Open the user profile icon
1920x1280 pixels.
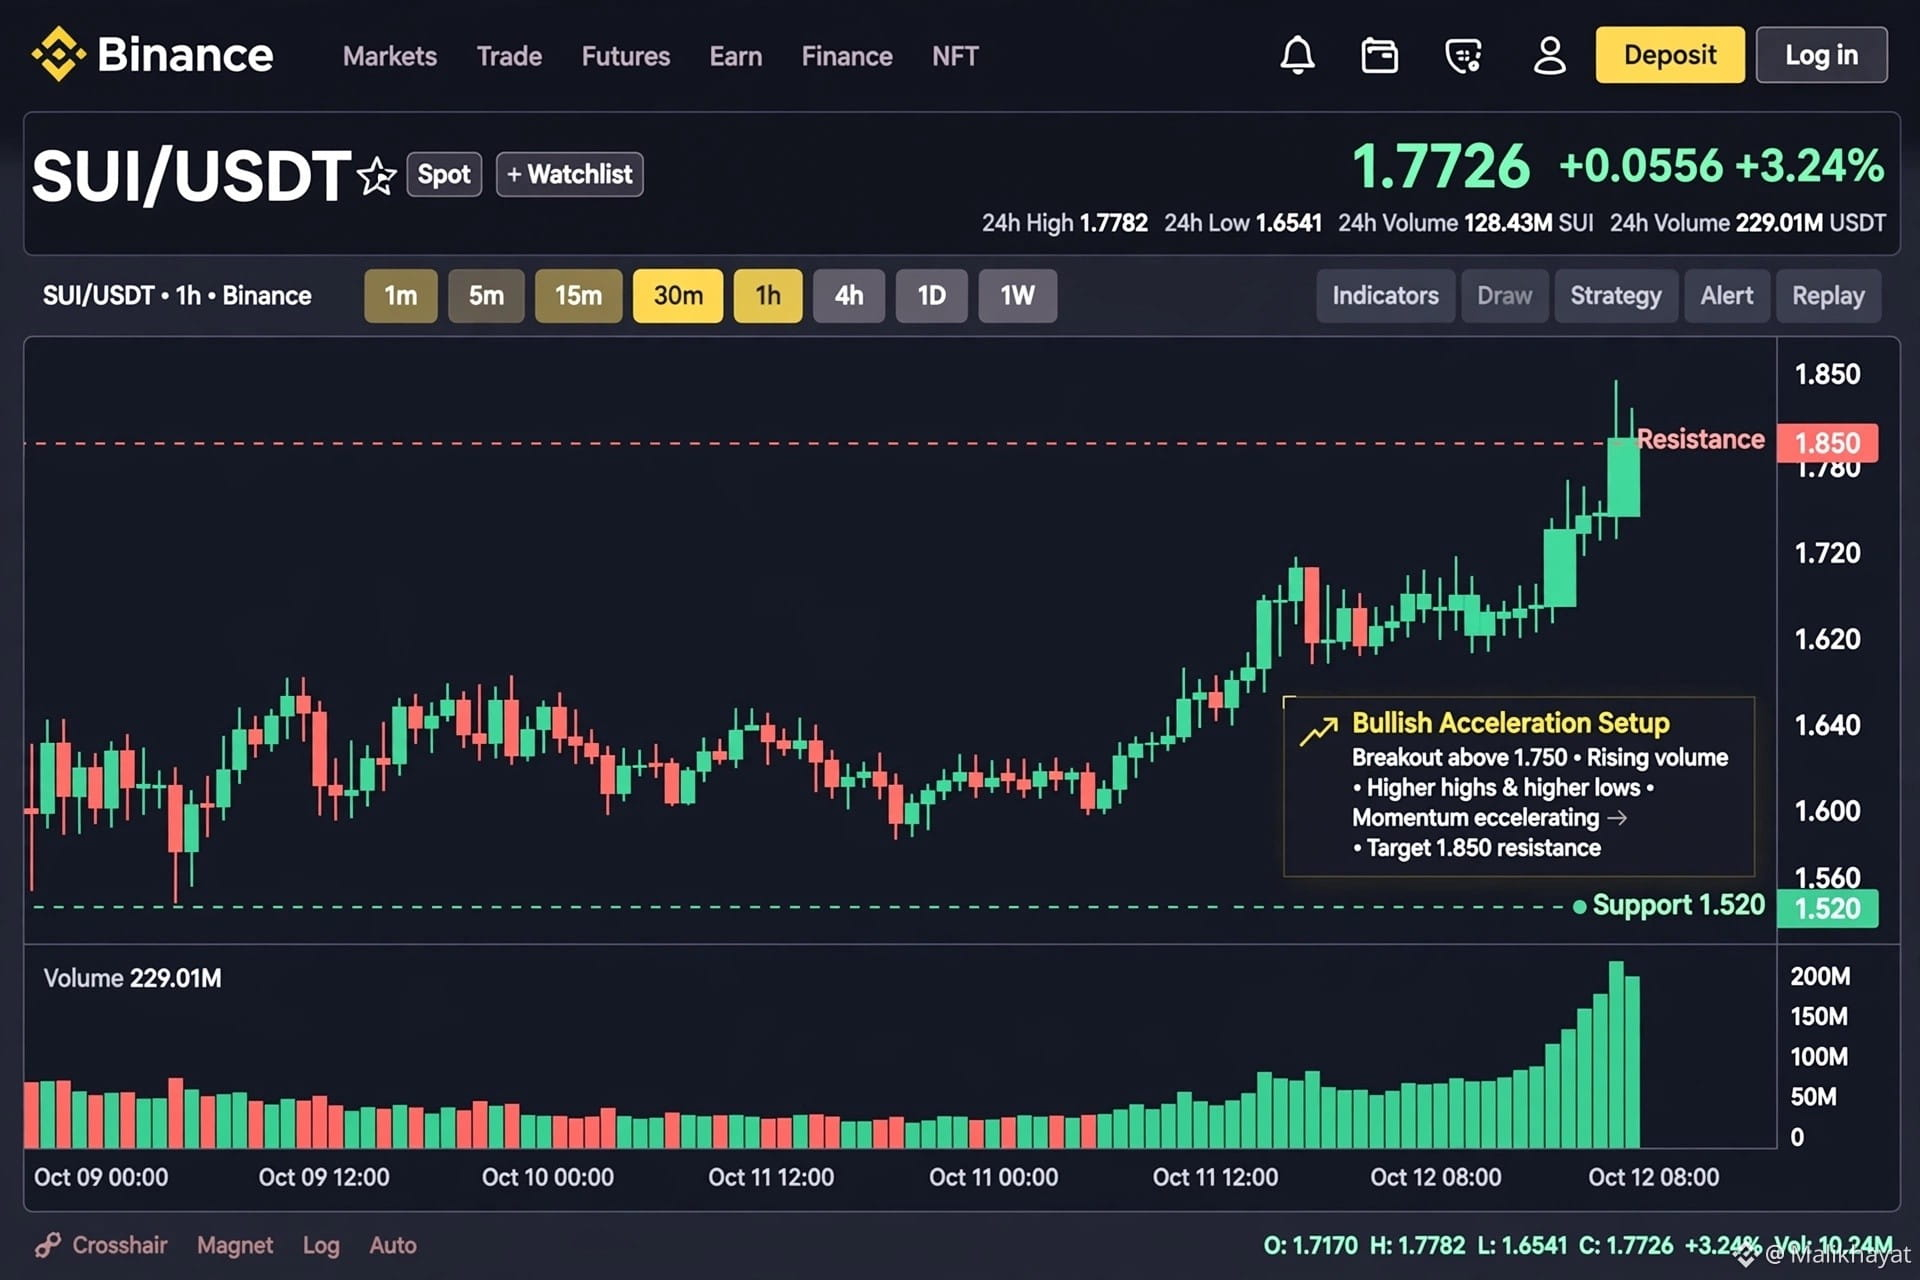point(1550,55)
